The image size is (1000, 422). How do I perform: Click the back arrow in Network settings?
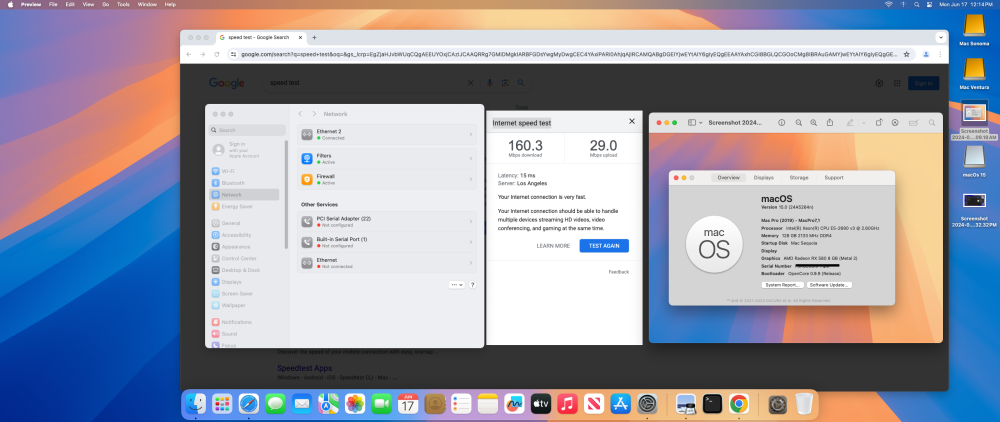[300, 113]
